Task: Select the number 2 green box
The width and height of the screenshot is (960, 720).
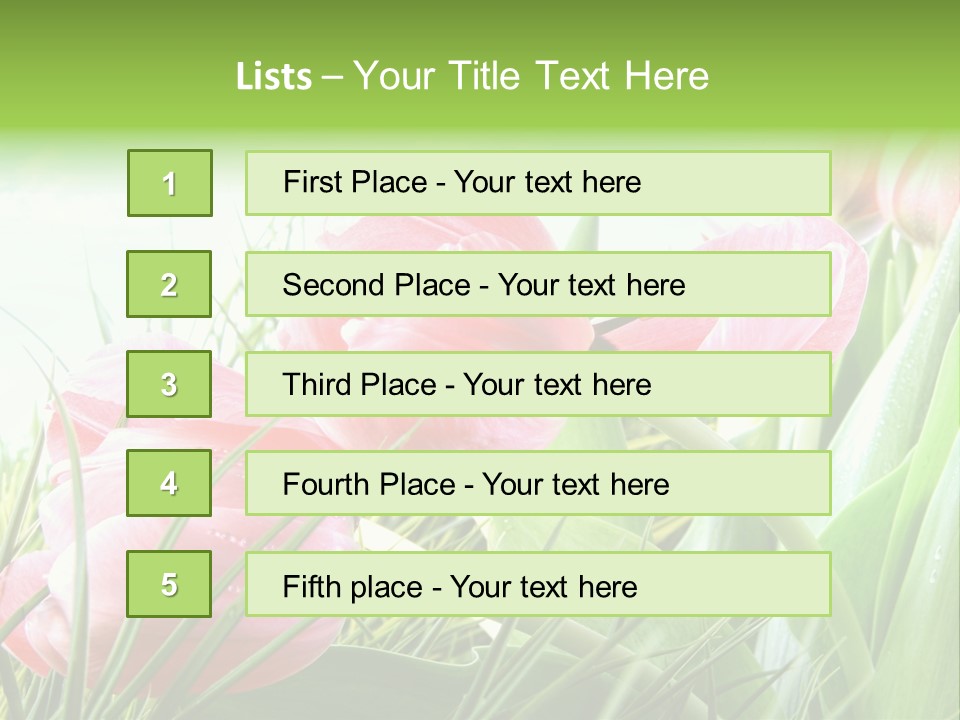Action: [169, 284]
